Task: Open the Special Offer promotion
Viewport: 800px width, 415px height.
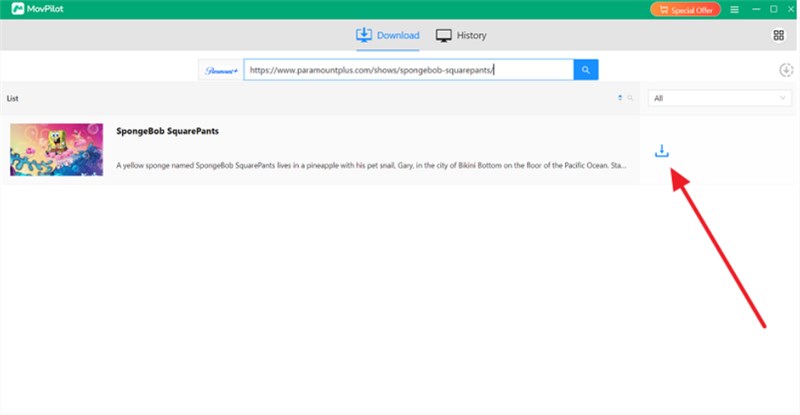Action: click(685, 10)
